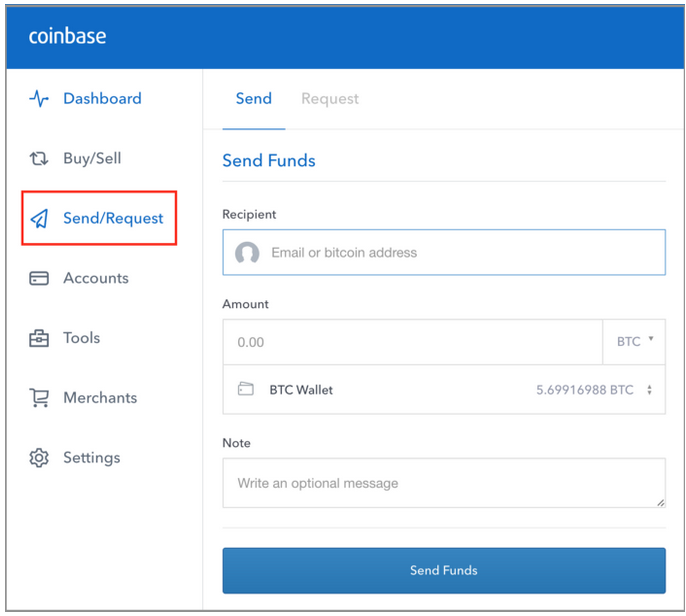Click the Buy/Sell arrows icon
This screenshot has width=686, height=616.
pyautogui.click(x=39, y=159)
